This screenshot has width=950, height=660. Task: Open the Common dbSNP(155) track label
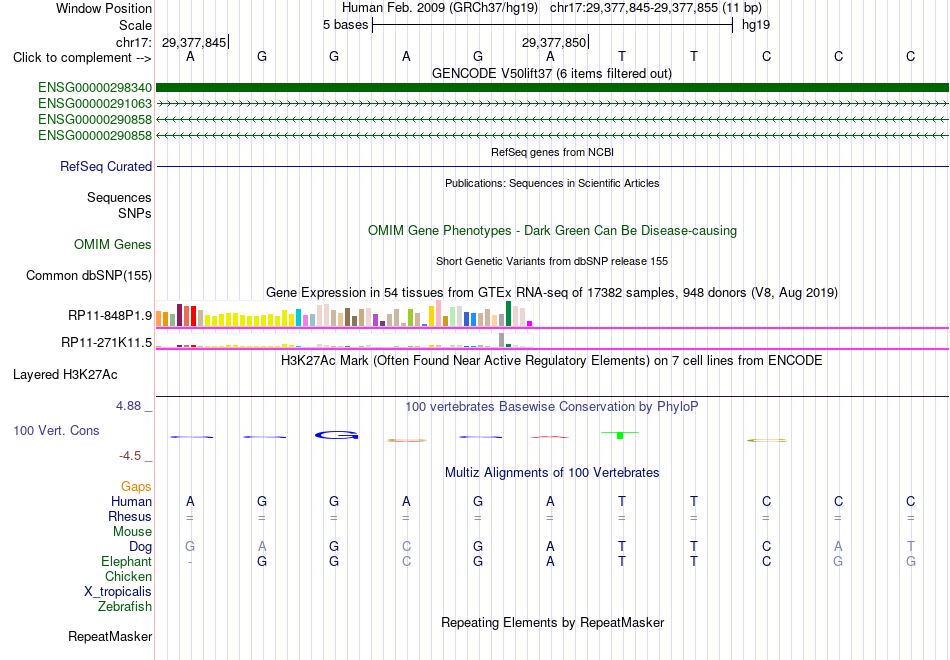tap(89, 276)
